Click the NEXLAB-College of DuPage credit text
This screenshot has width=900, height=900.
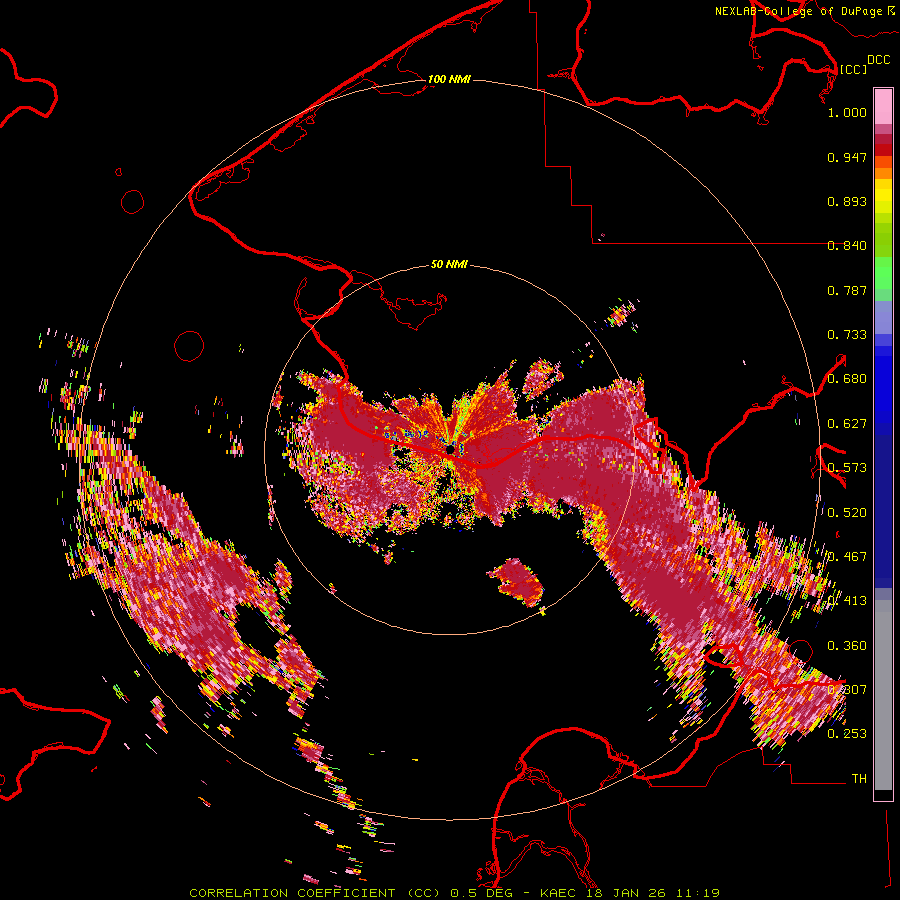(x=798, y=11)
